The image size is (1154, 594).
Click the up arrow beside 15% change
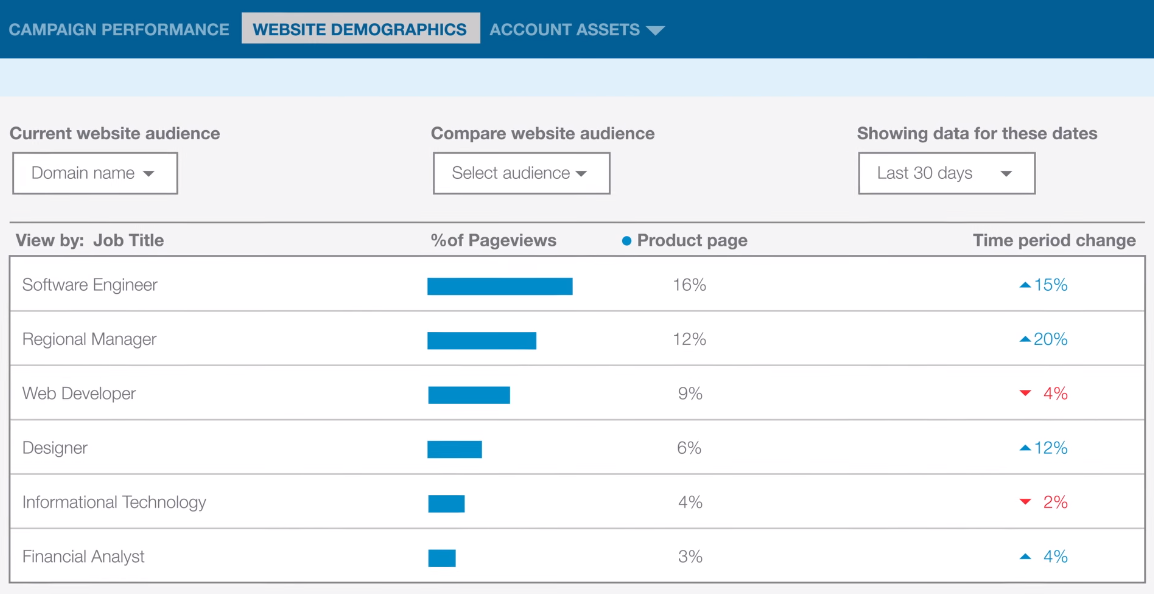1024,286
